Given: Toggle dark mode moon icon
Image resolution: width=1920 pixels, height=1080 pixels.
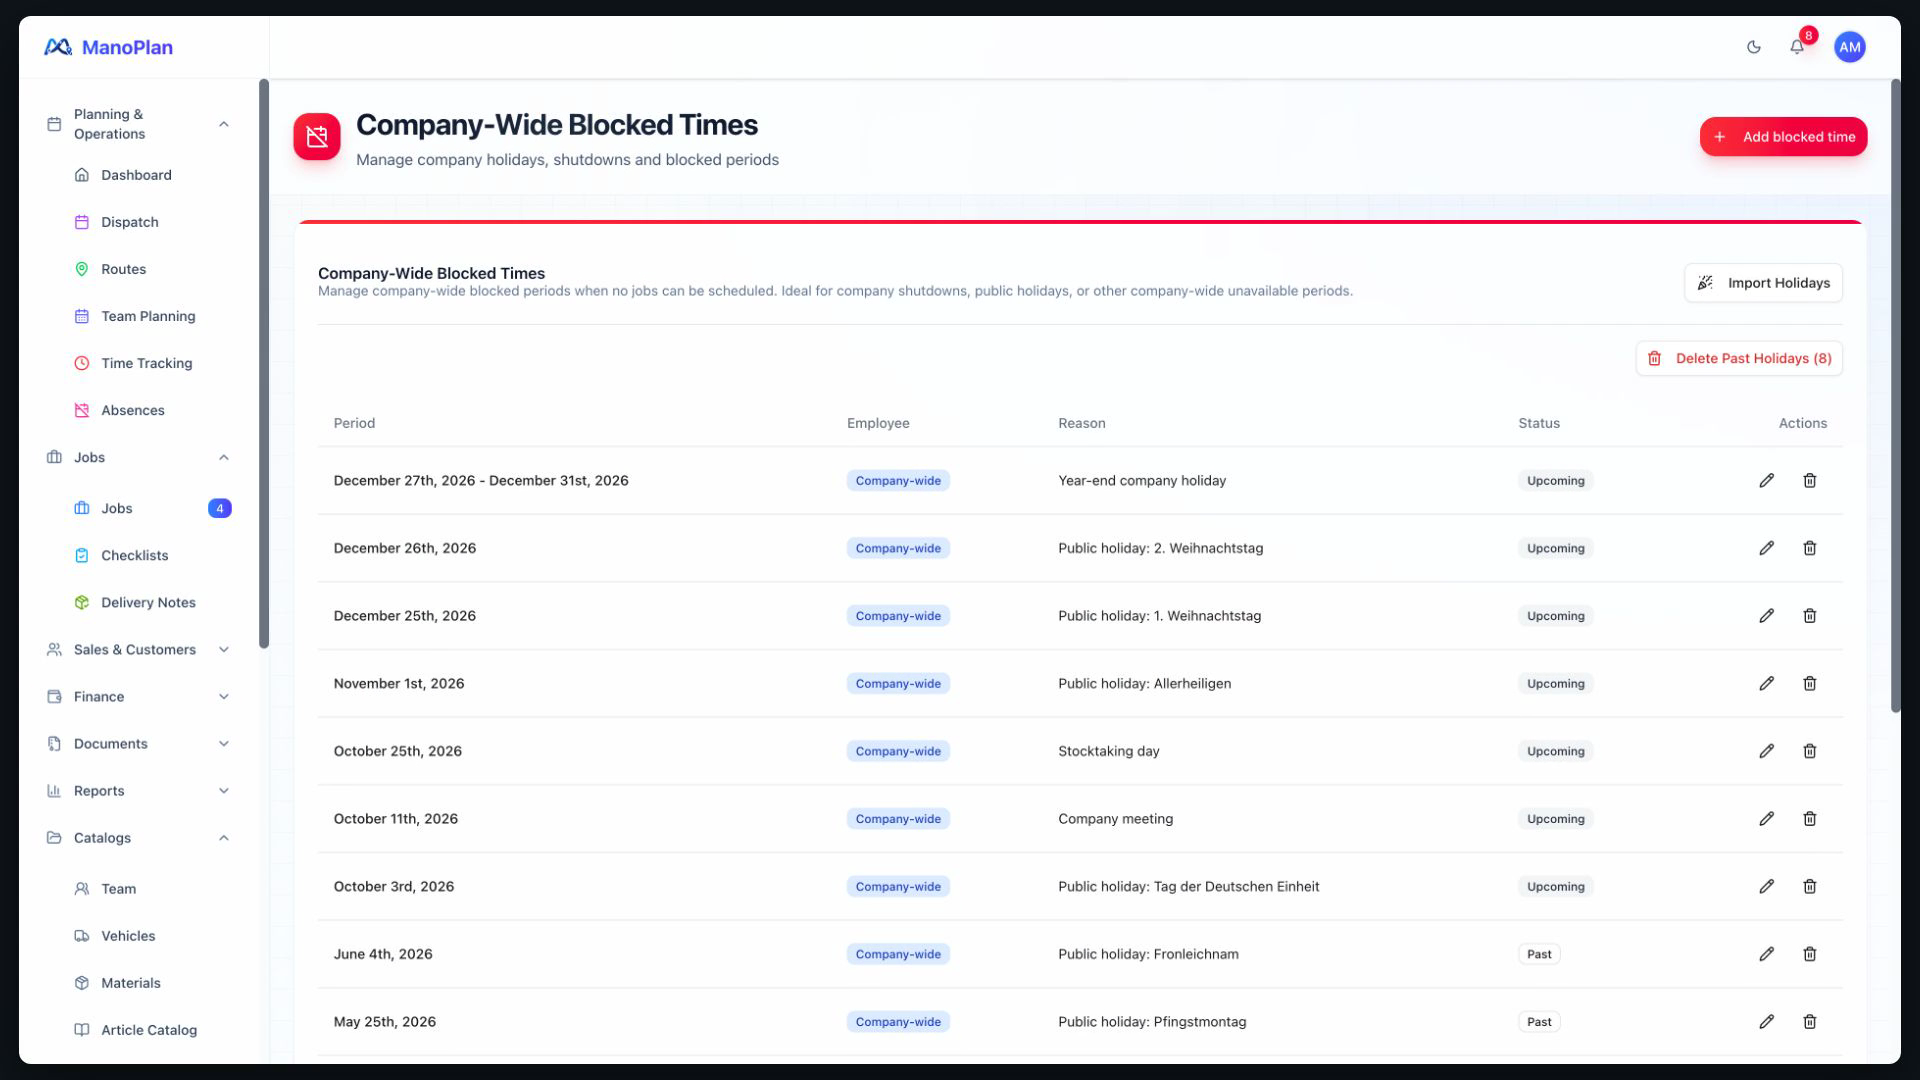Looking at the screenshot, I should [1753, 47].
